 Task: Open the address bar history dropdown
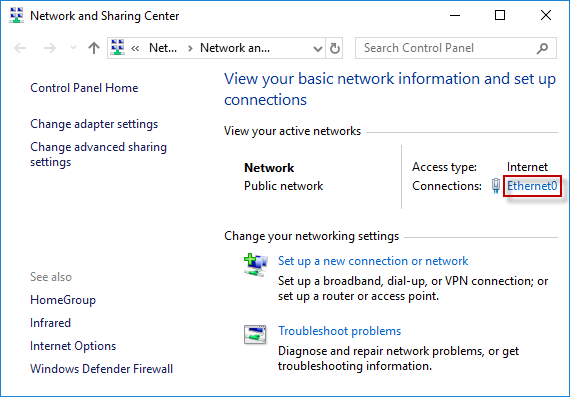coord(318,48)
